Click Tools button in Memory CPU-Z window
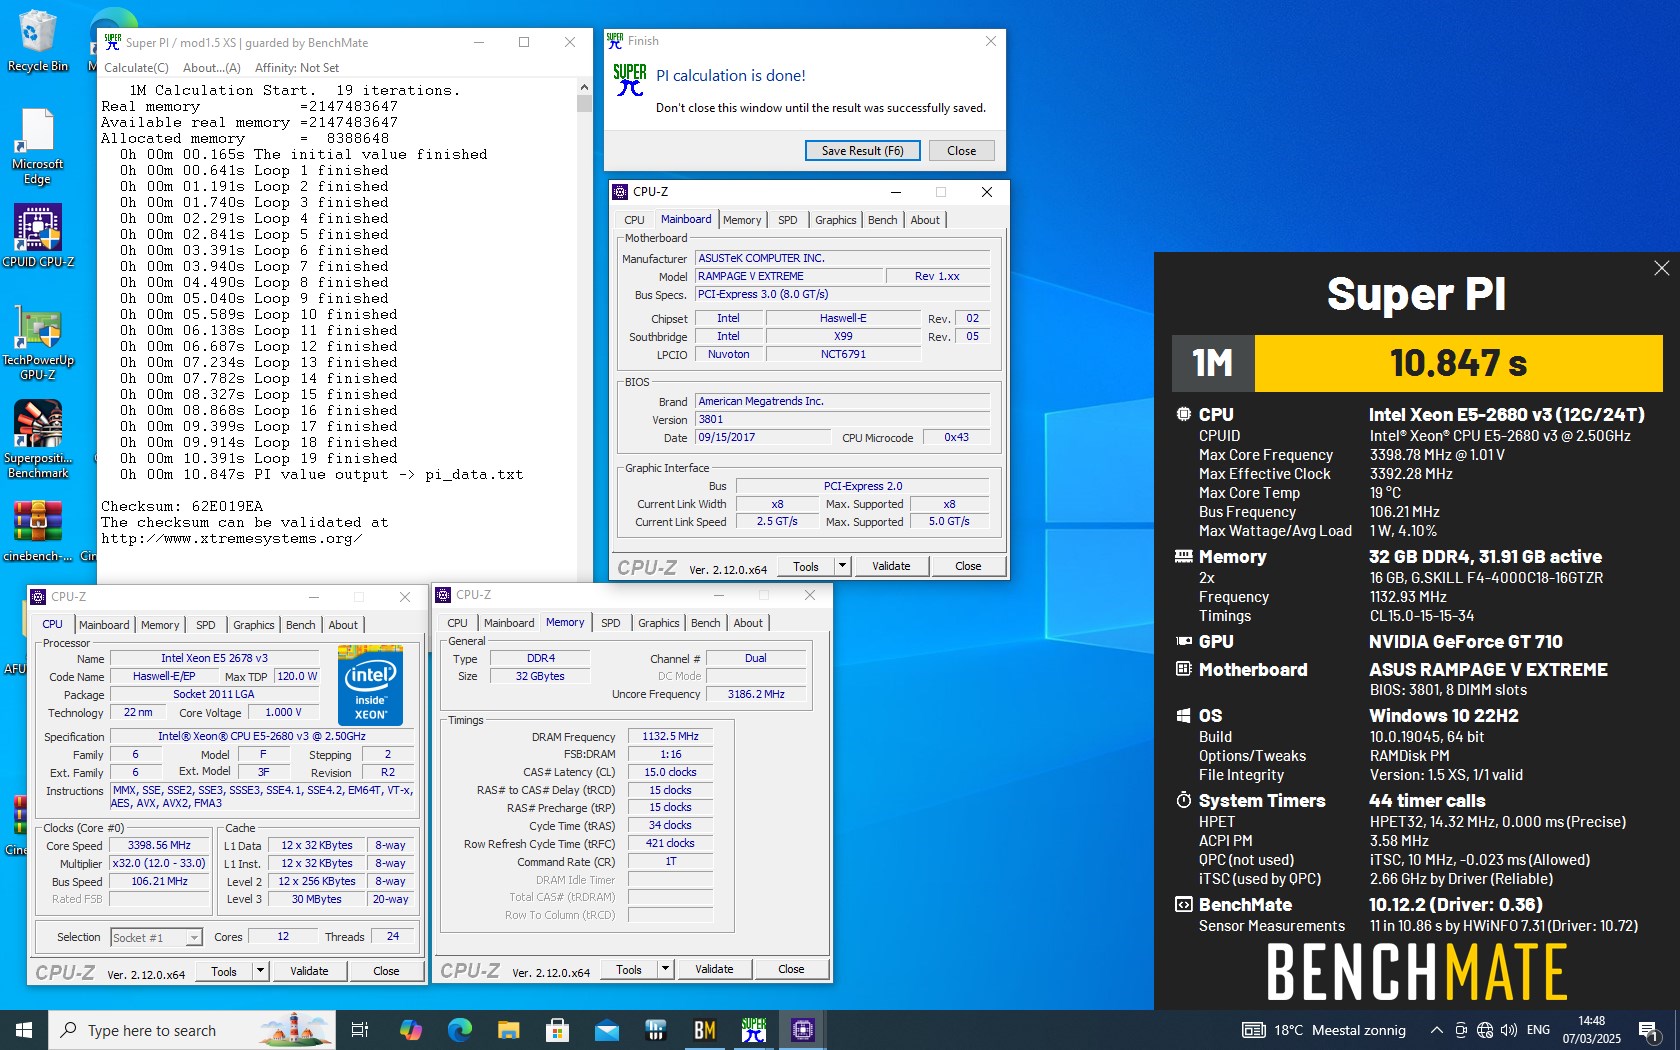The width and height of the screenshot is (1680, 1050). (x=629, y=969)
